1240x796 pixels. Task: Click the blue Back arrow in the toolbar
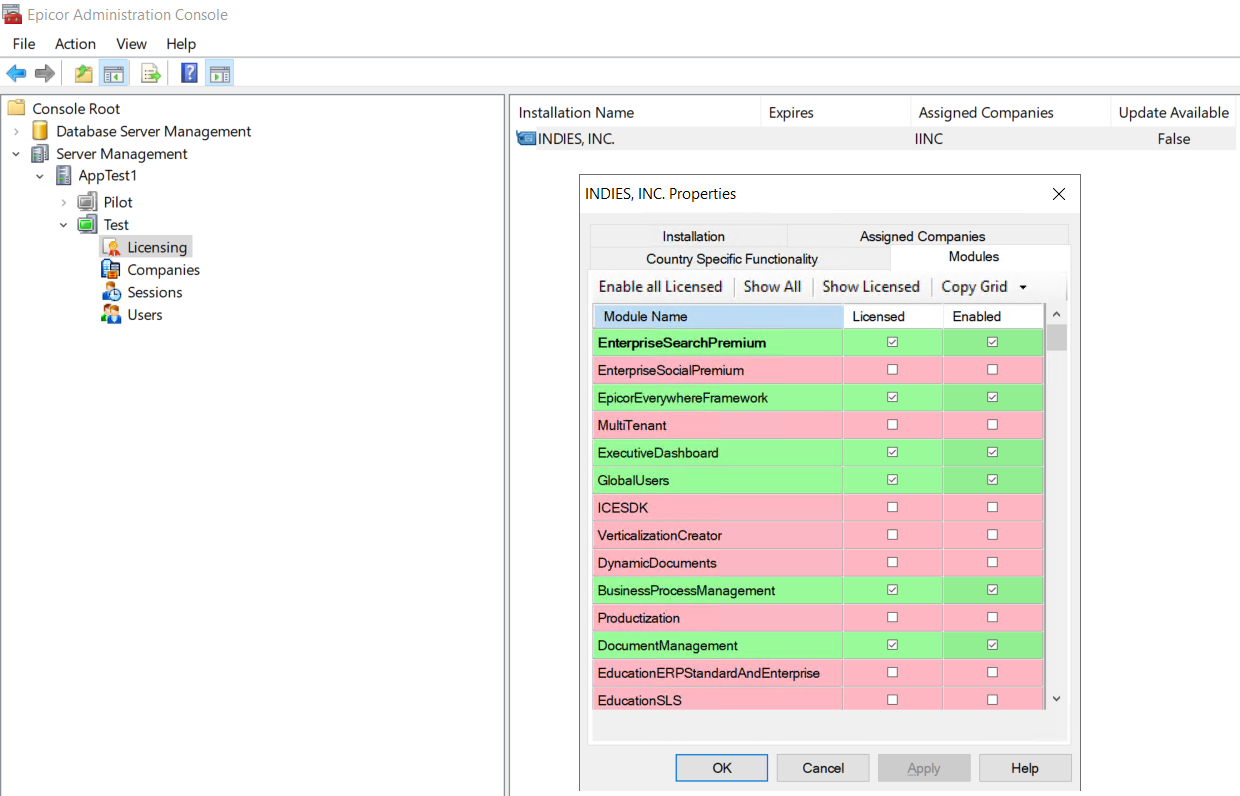tap(17, 74)
